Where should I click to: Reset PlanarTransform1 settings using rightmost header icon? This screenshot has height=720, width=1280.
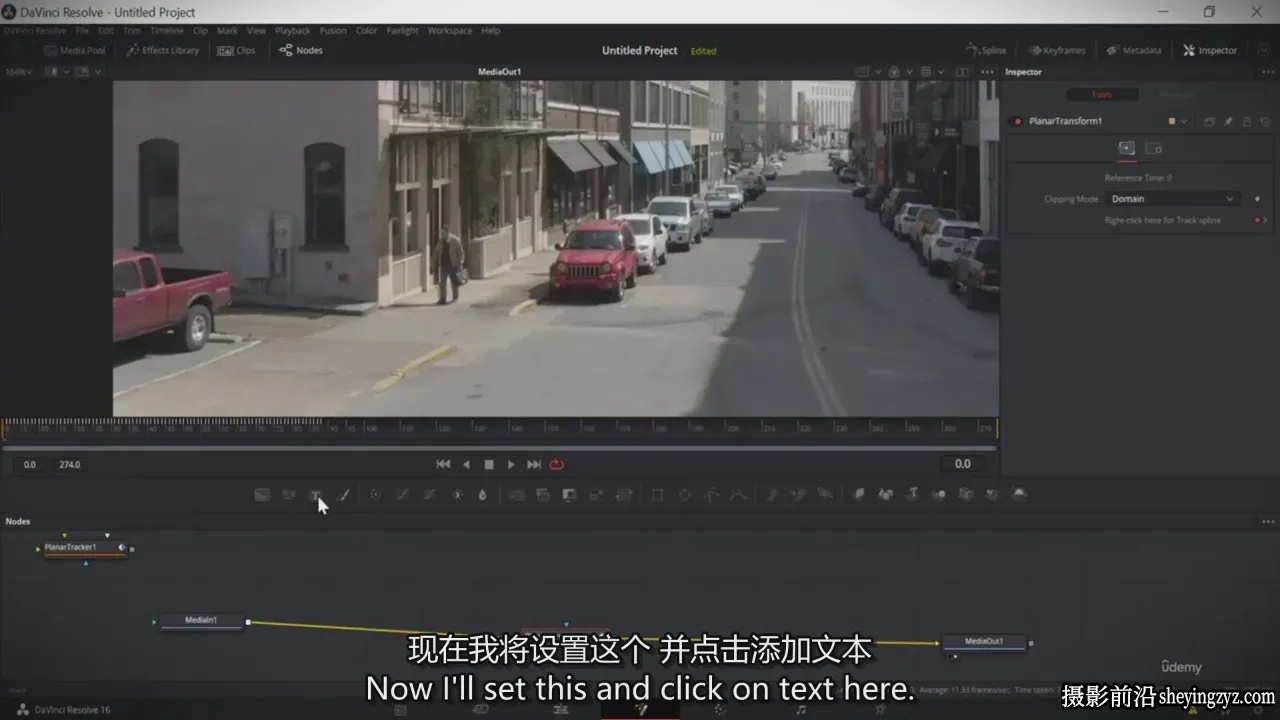(1266, 122)
